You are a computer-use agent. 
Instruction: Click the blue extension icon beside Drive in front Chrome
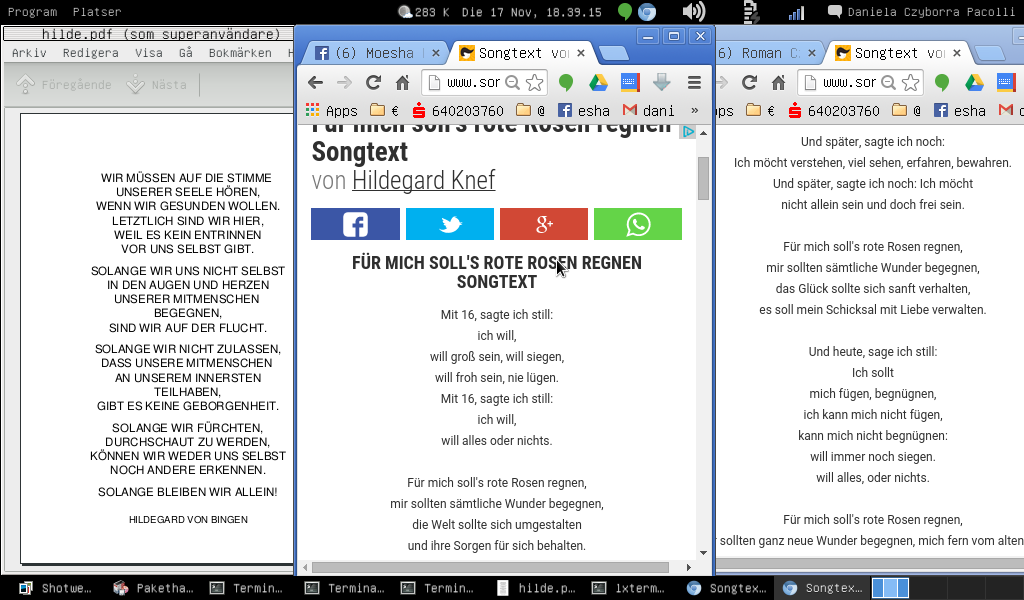630,82
